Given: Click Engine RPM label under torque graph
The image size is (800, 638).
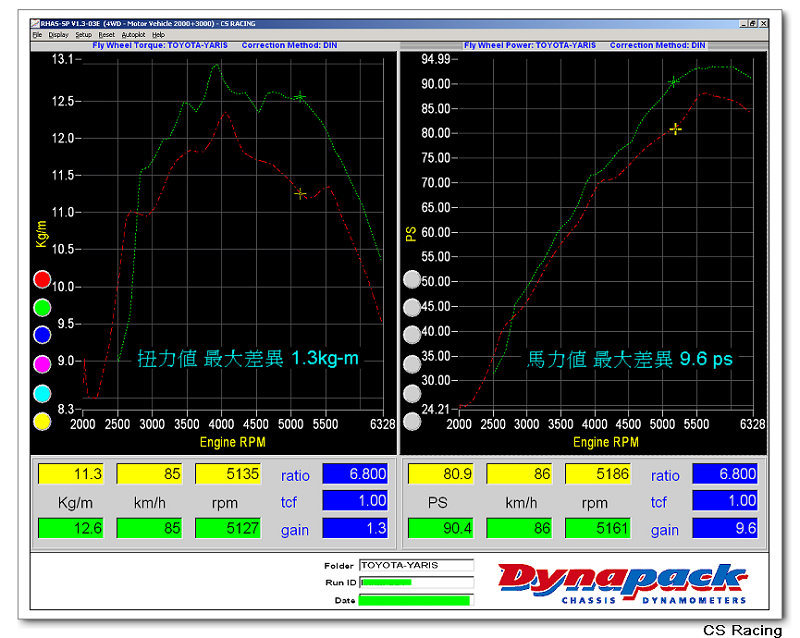Looking at the screenshot, I should tap(233, 442).
